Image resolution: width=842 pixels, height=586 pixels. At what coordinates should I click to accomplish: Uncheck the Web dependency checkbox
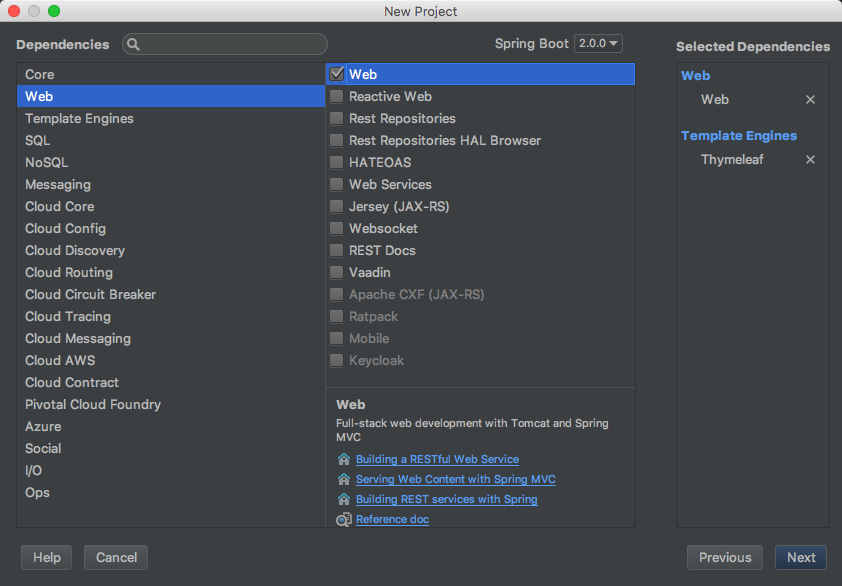(337, 74)
